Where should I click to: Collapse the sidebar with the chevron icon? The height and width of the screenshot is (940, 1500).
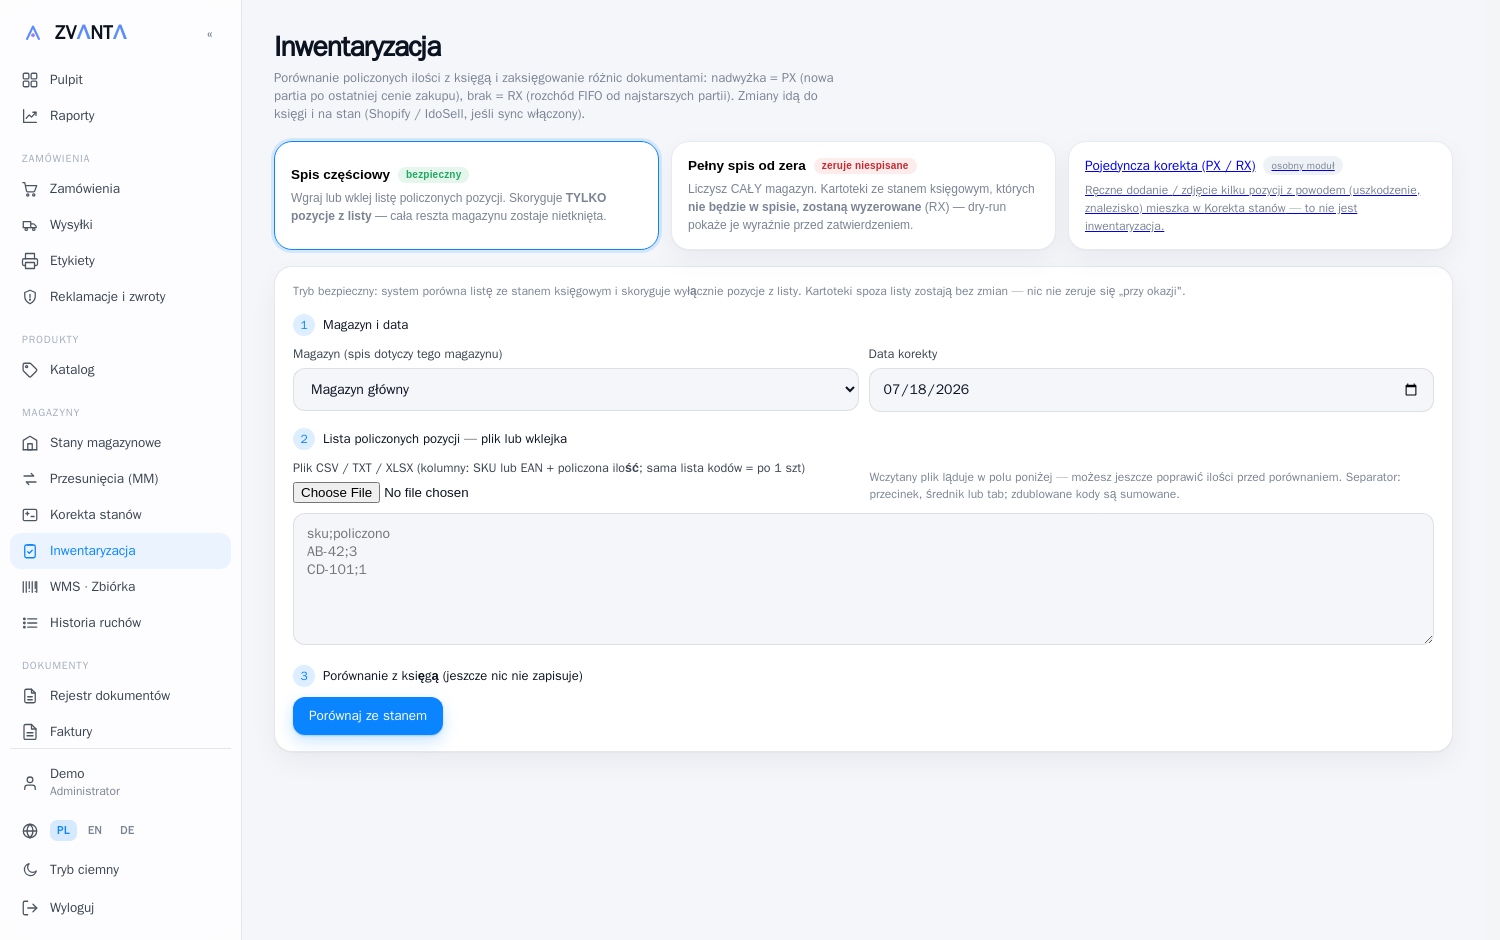tap(210, 34)
